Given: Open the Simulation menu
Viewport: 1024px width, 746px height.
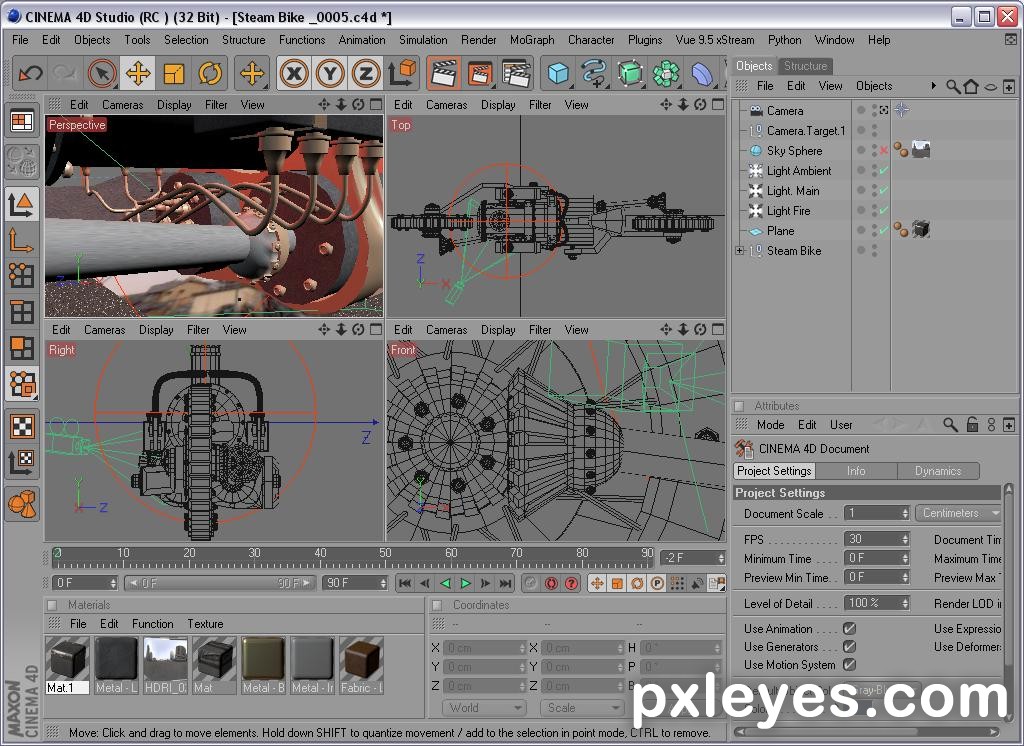Looking at the screenshot, I should [423, 40].
